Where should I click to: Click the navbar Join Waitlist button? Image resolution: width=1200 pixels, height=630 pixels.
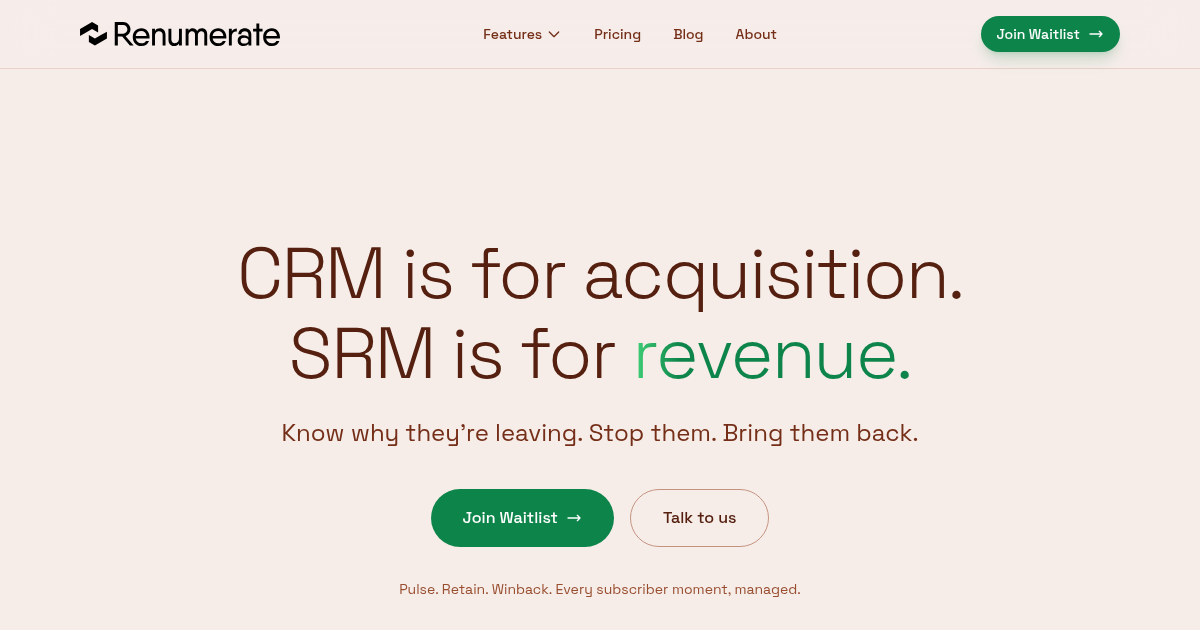pyautogui.click(x=1050, y=34)
